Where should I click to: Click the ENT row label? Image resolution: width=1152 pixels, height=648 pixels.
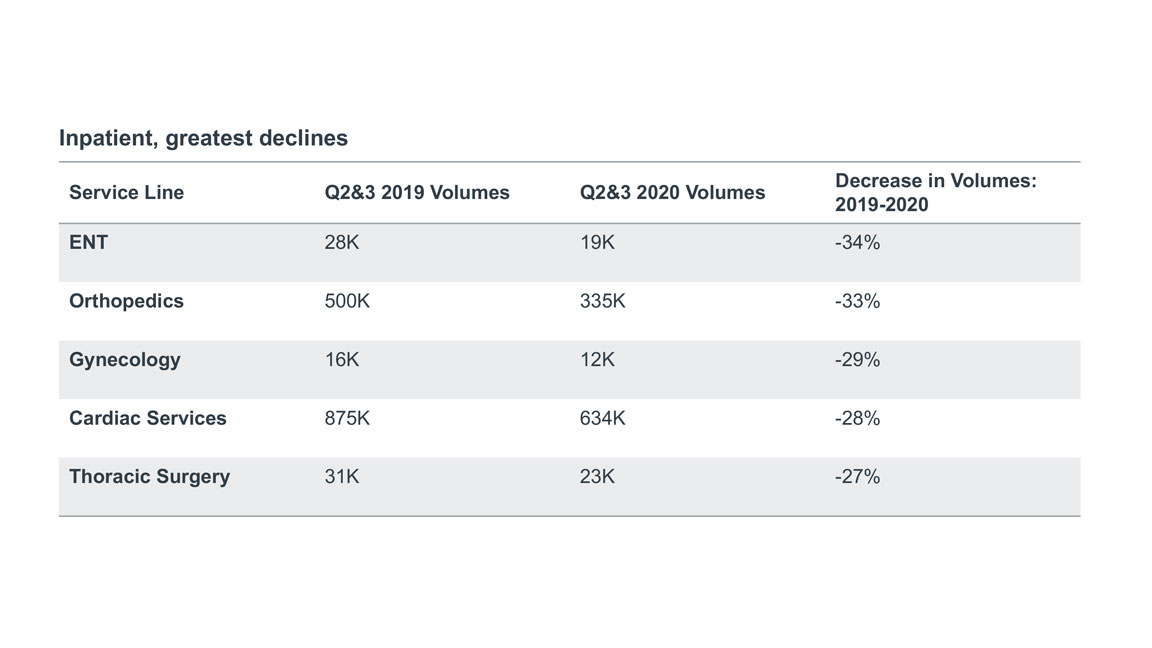[x=88, y=242]
